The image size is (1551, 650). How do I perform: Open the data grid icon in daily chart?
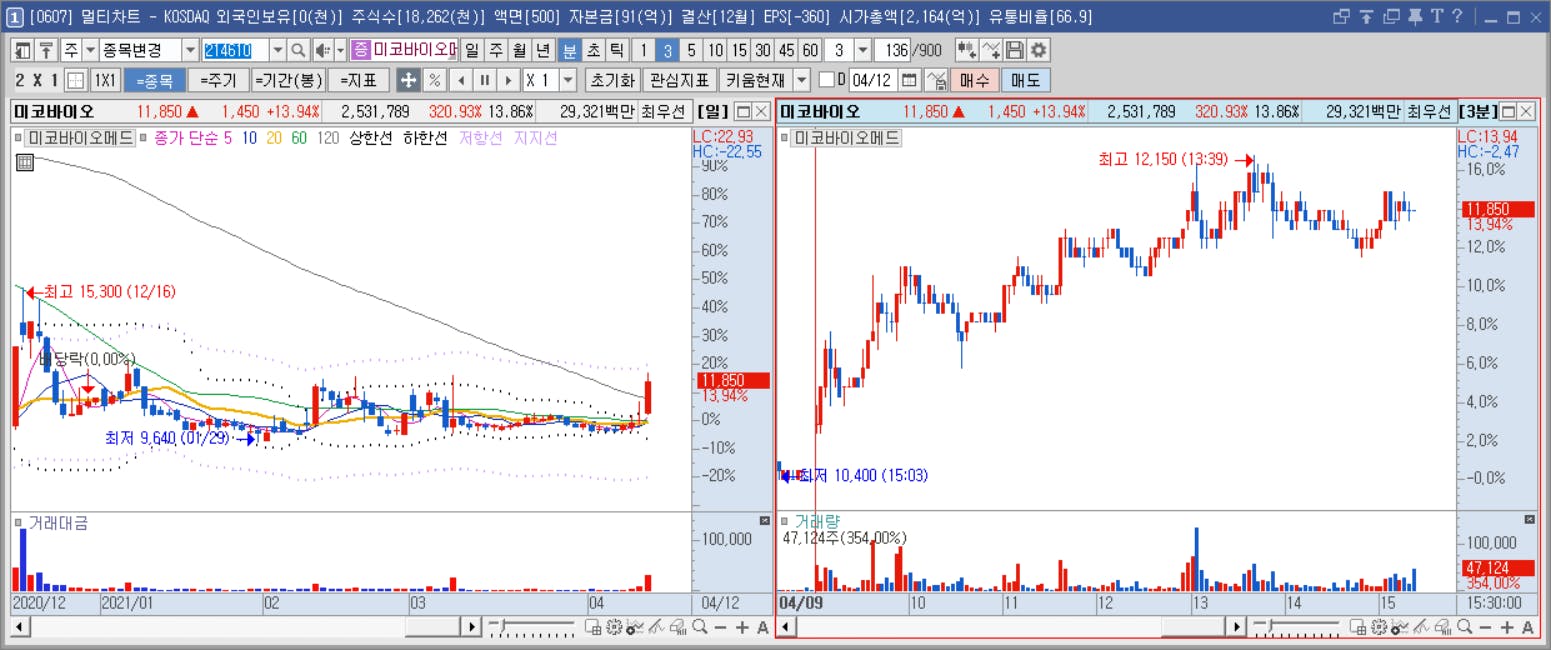tap(24, 162)
